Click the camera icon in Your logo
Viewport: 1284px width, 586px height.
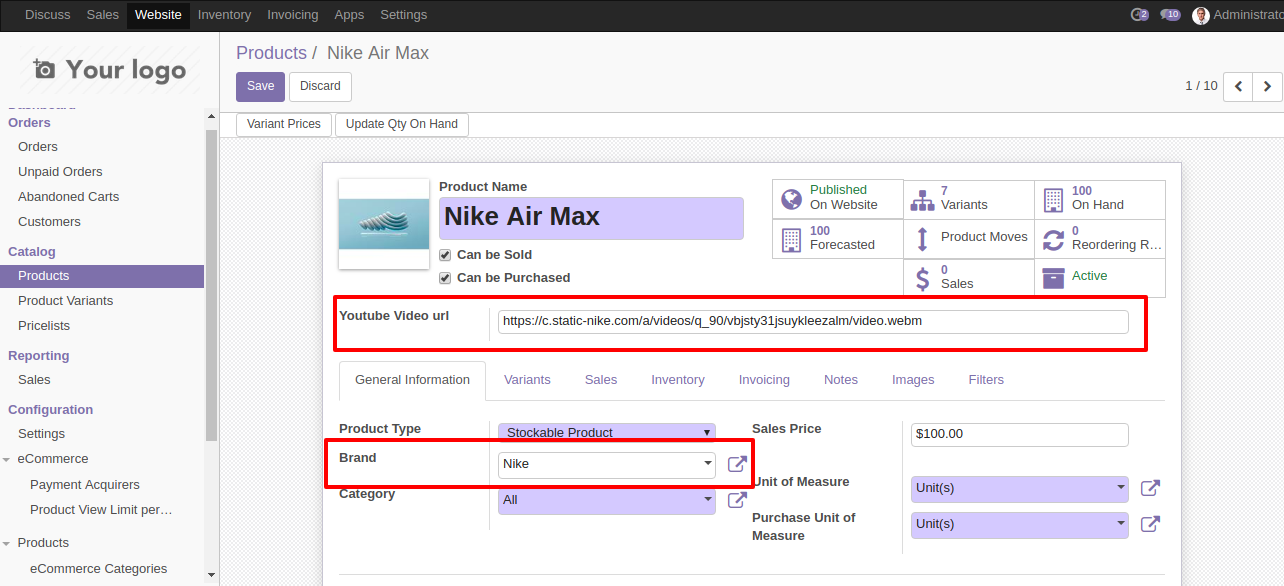coord(44,69)
